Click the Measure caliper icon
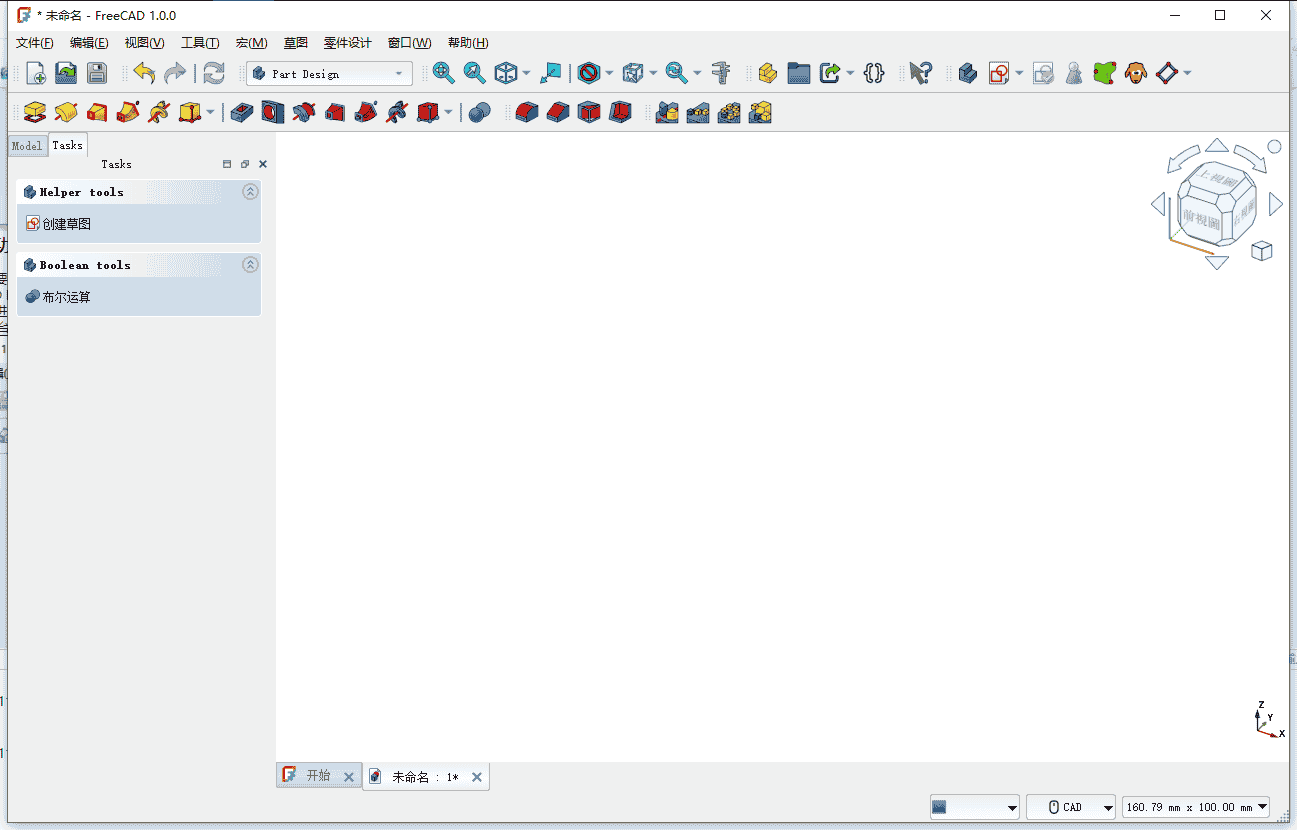This screenshot has width=1297, height=830. point(721,73)
